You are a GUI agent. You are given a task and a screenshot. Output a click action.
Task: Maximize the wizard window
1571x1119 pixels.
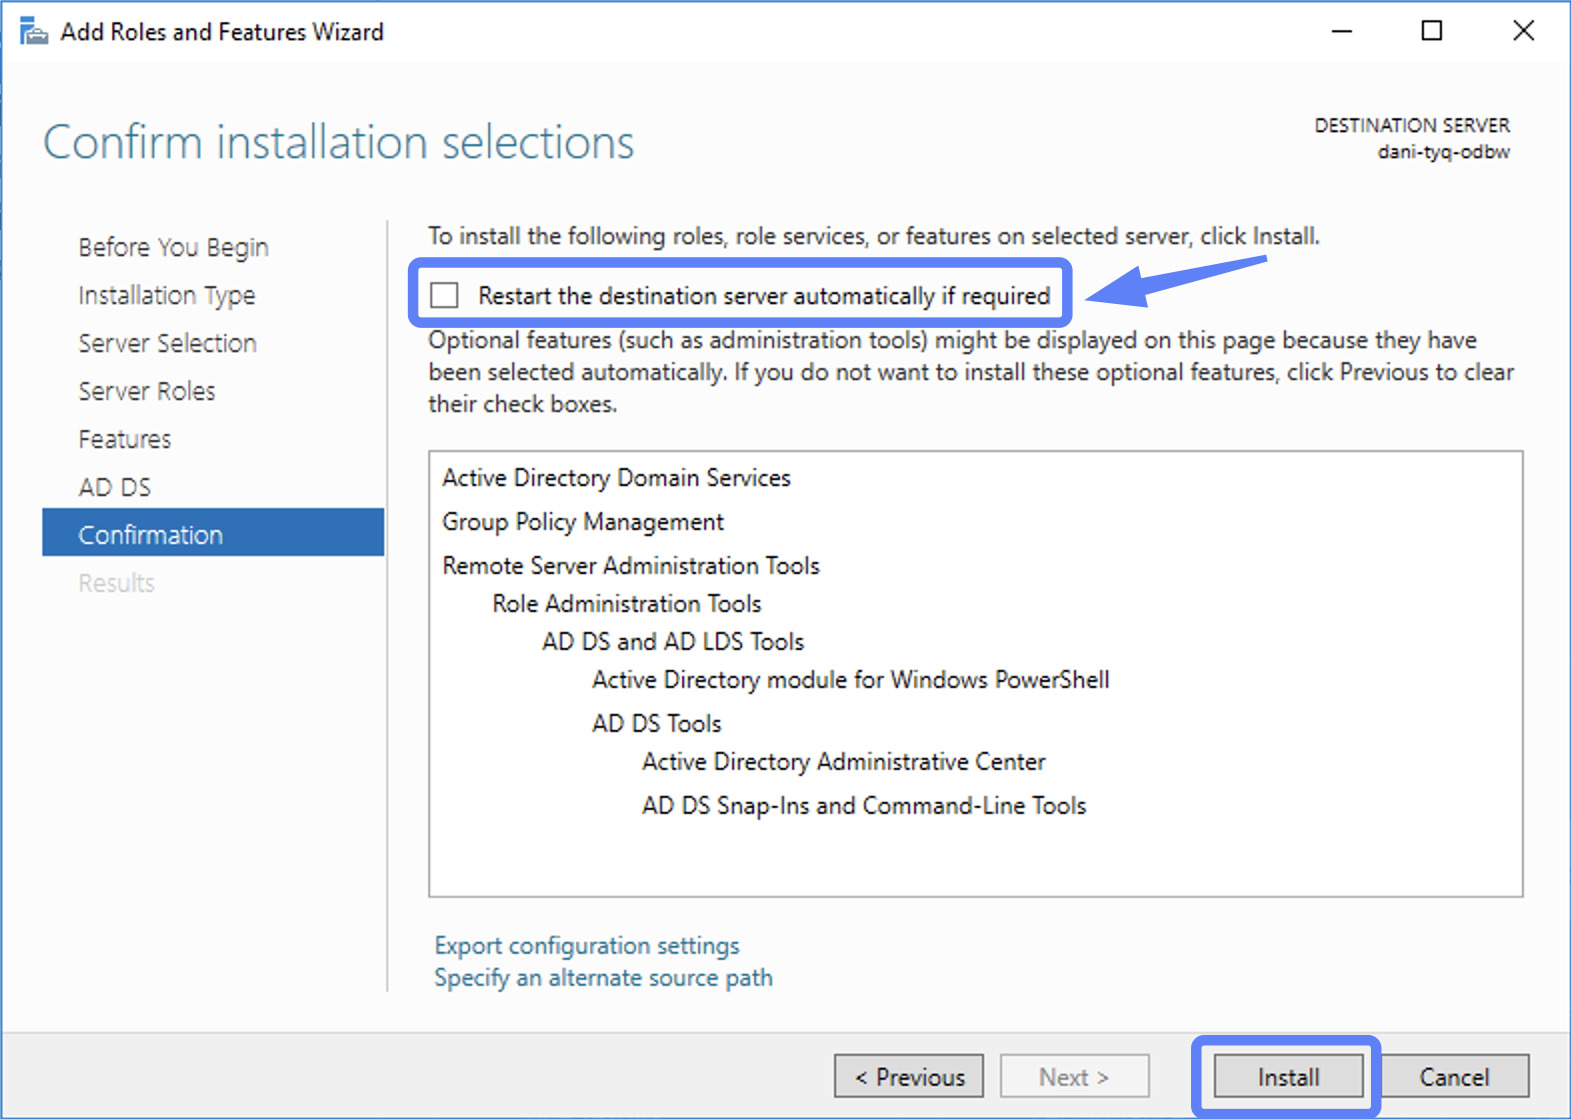1432,31
